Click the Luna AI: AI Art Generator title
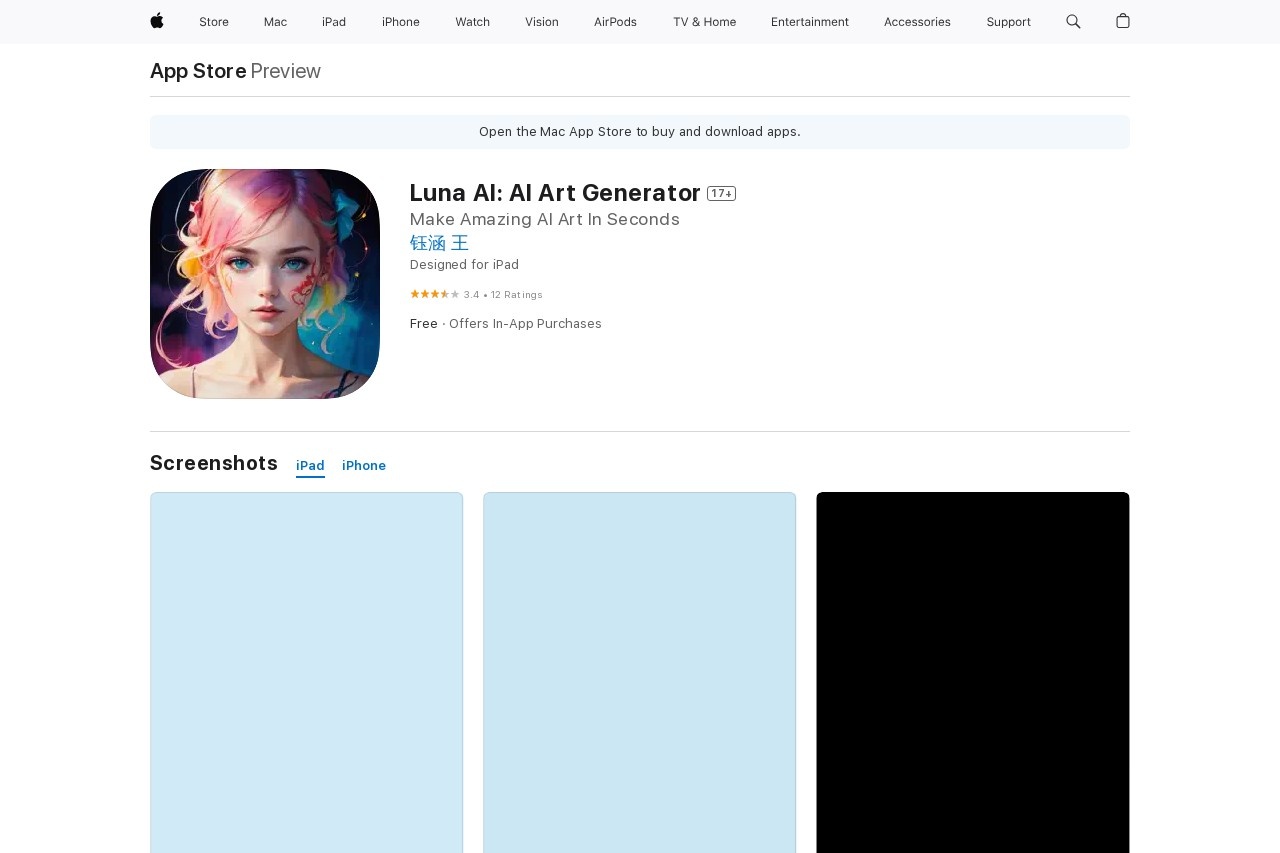The image size is (1280, 853). click(555, 192)
